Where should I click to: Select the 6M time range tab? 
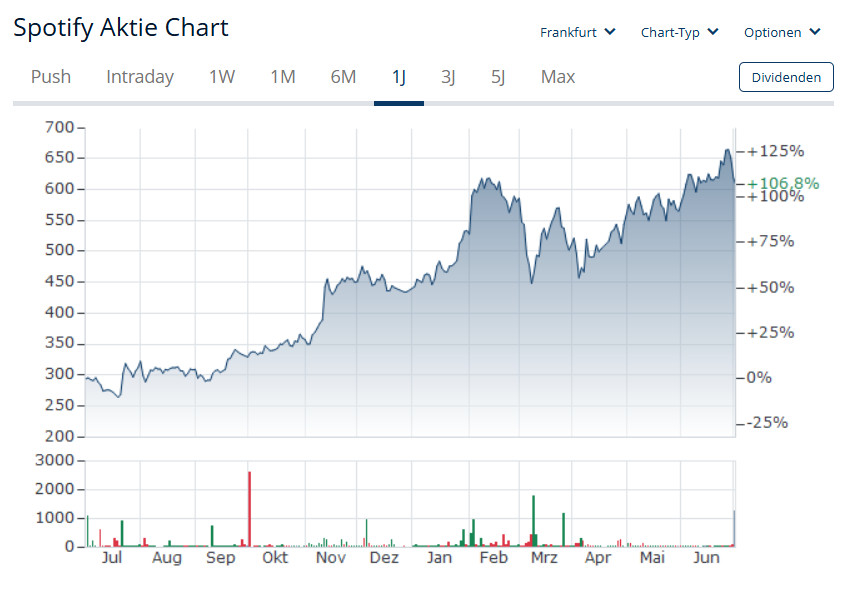click(343, 77)
